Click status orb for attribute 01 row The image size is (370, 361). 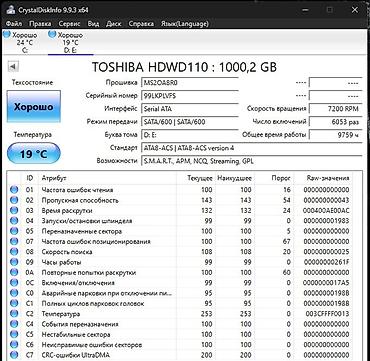14,190
